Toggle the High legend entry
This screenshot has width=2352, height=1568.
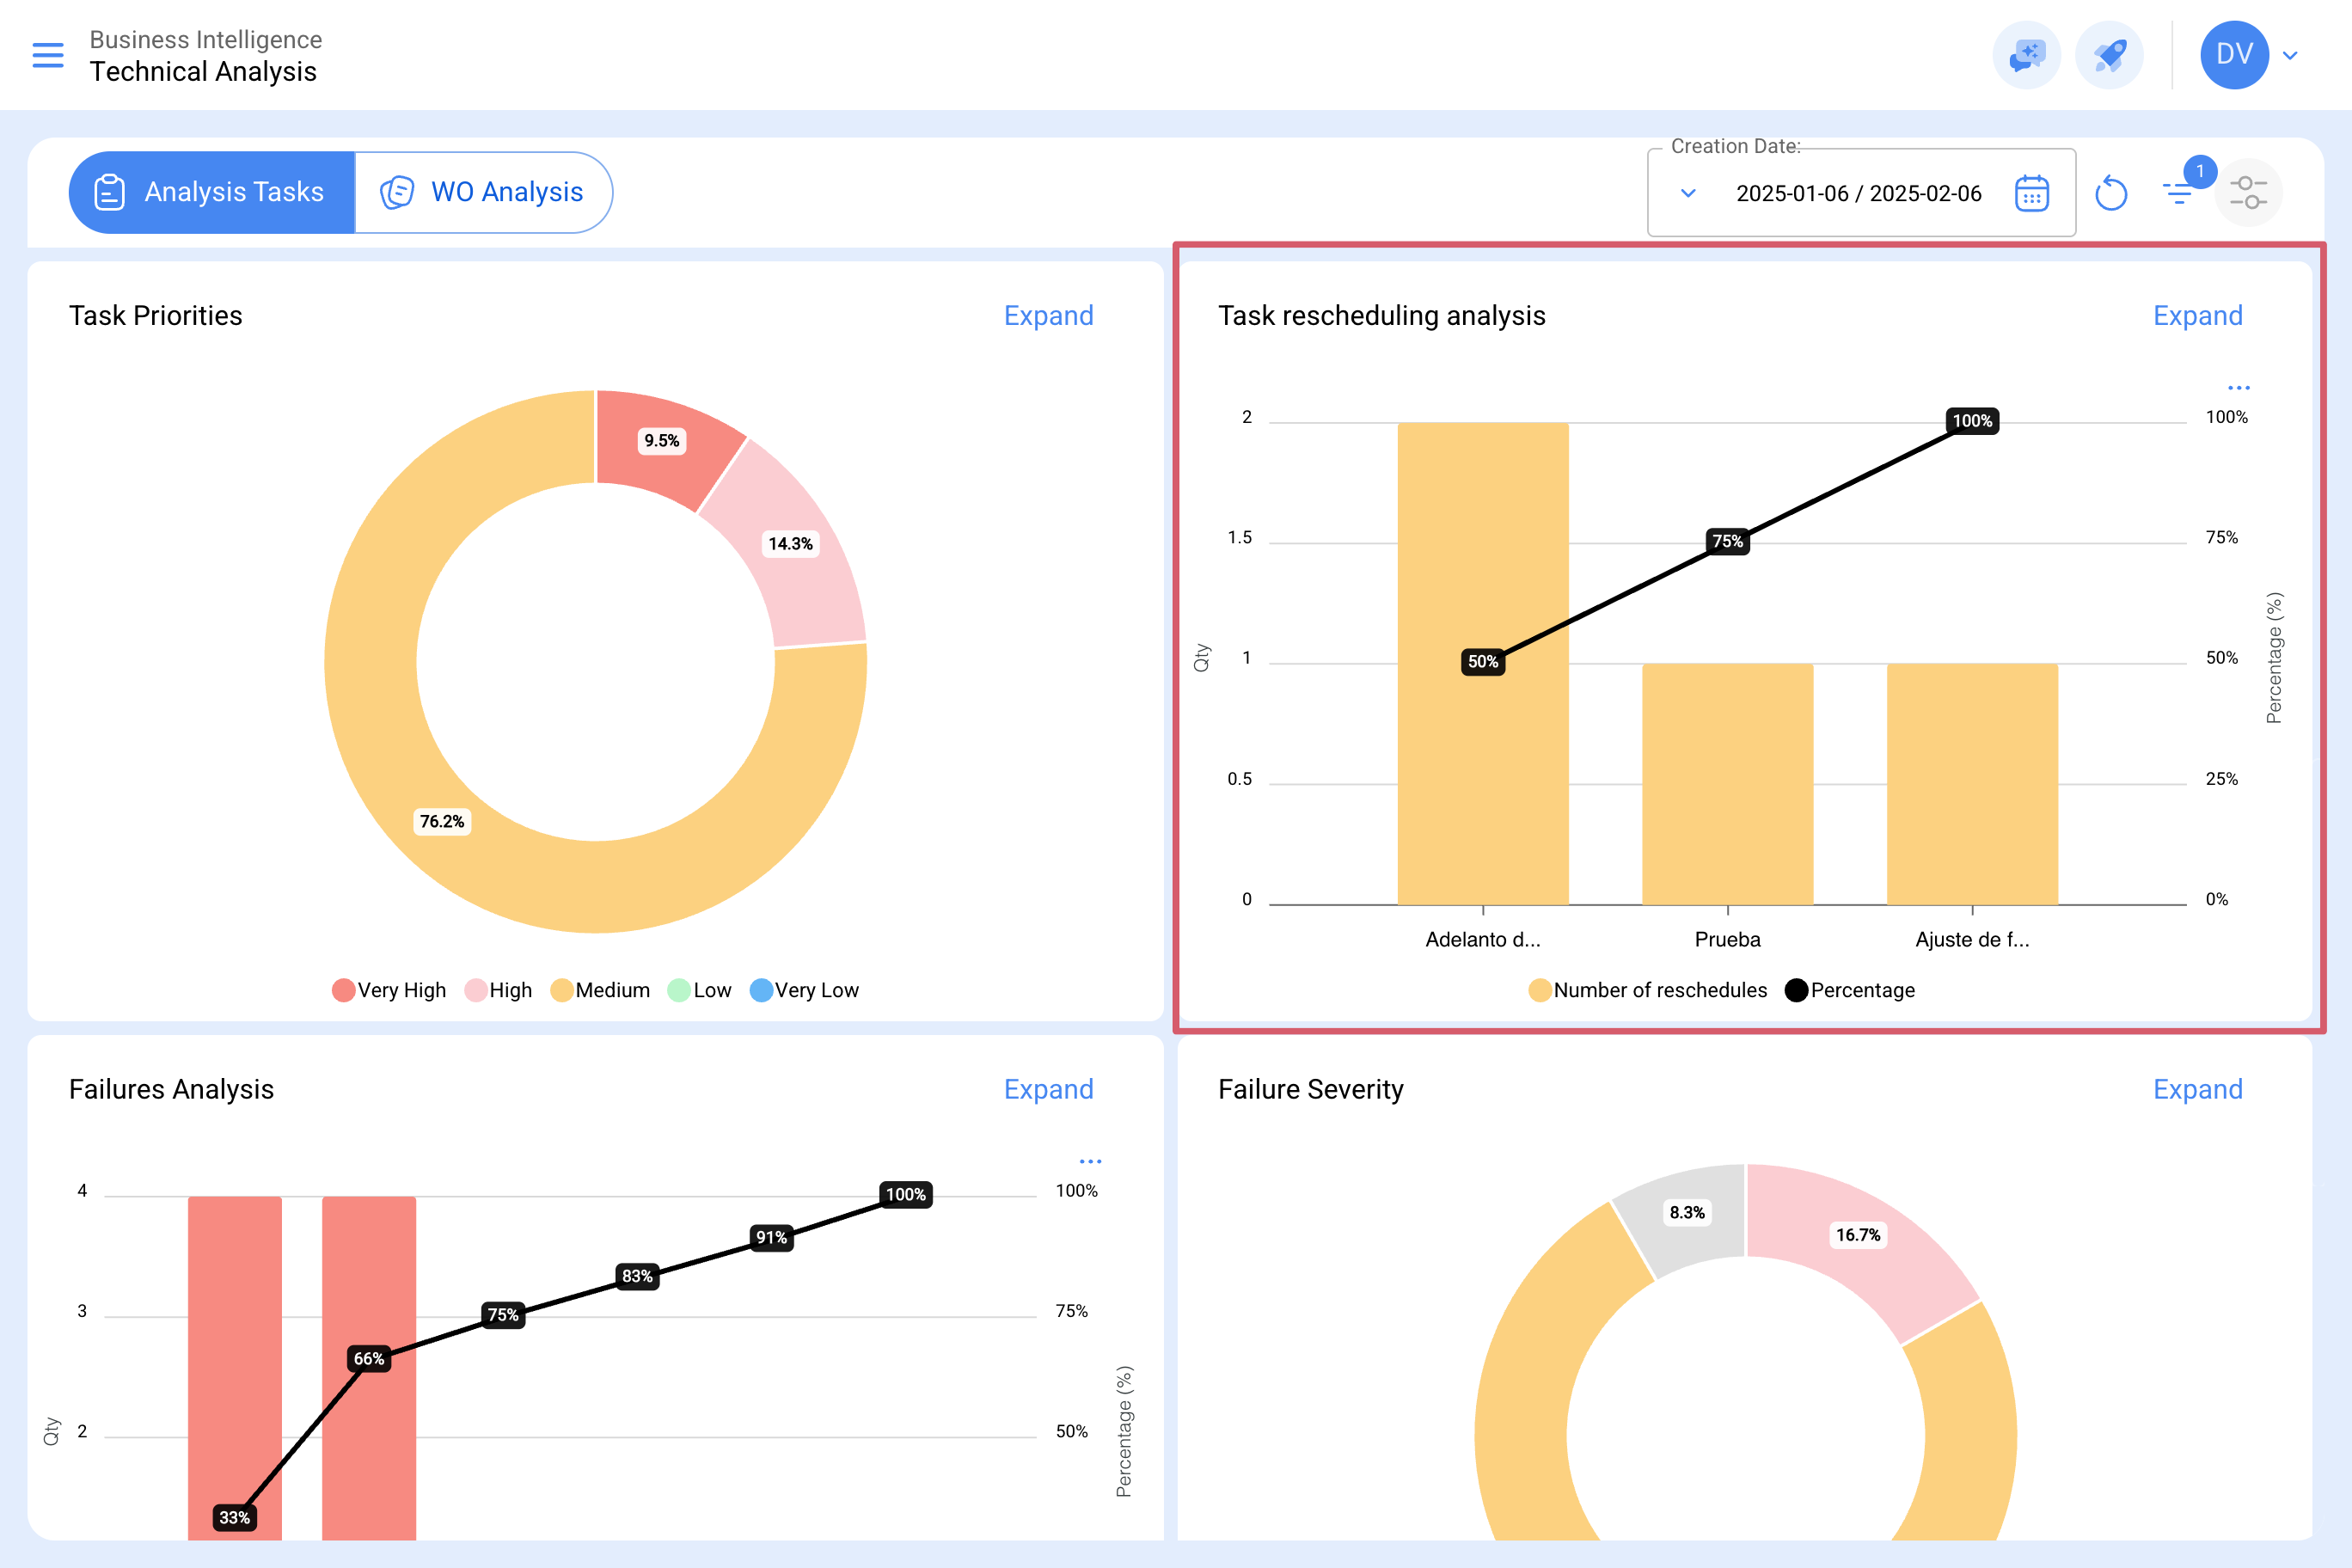click(x=498, y=990)
